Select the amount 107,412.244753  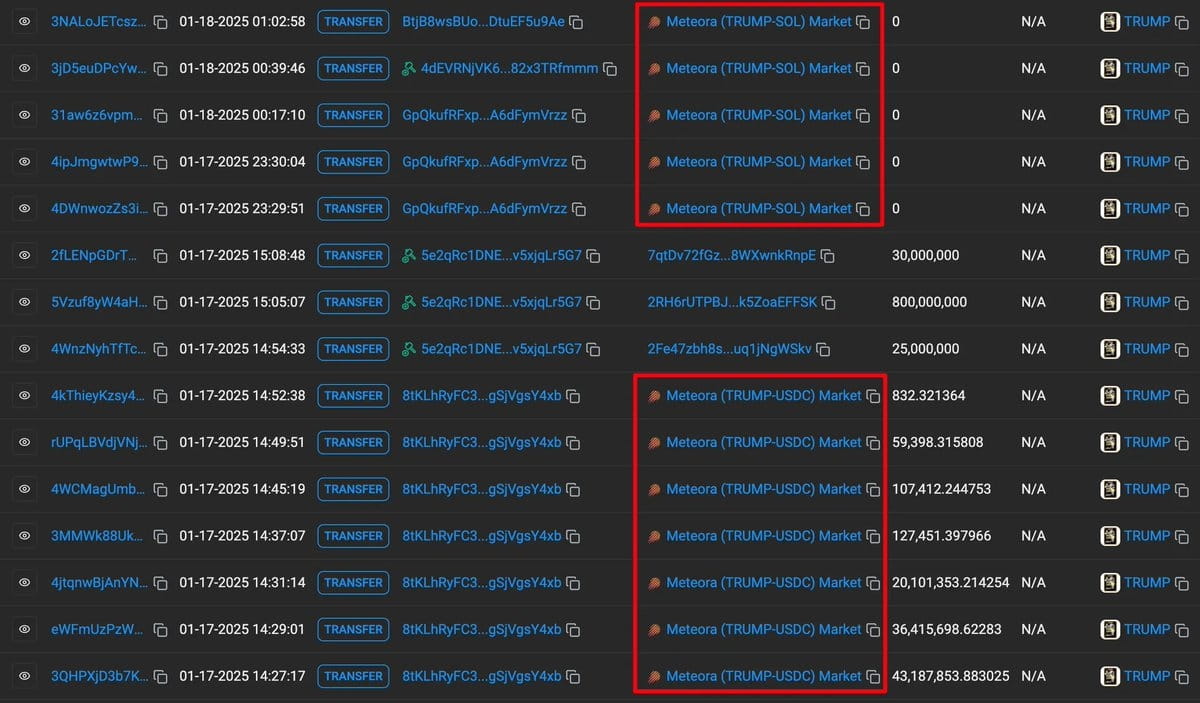click(941, 489)
